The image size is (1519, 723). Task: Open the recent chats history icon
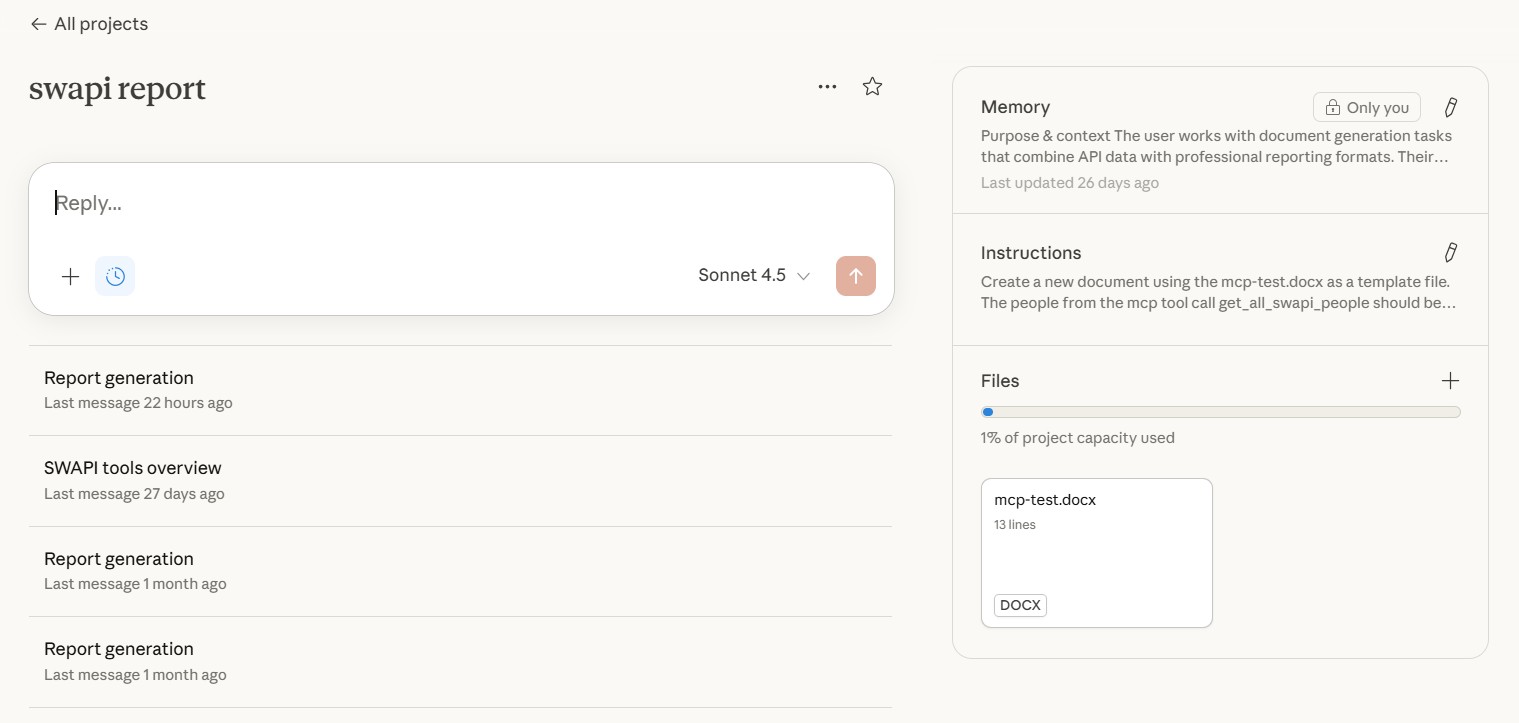115,276
